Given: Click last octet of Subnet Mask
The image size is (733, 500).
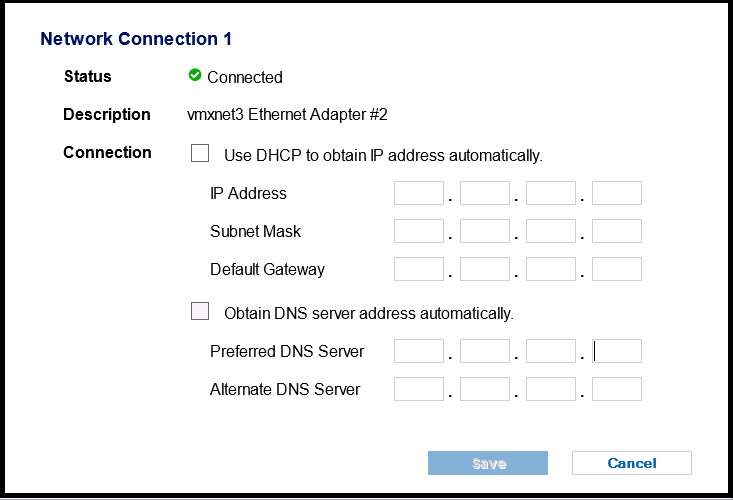Looking at the screenshot, I should coord(617,231).
